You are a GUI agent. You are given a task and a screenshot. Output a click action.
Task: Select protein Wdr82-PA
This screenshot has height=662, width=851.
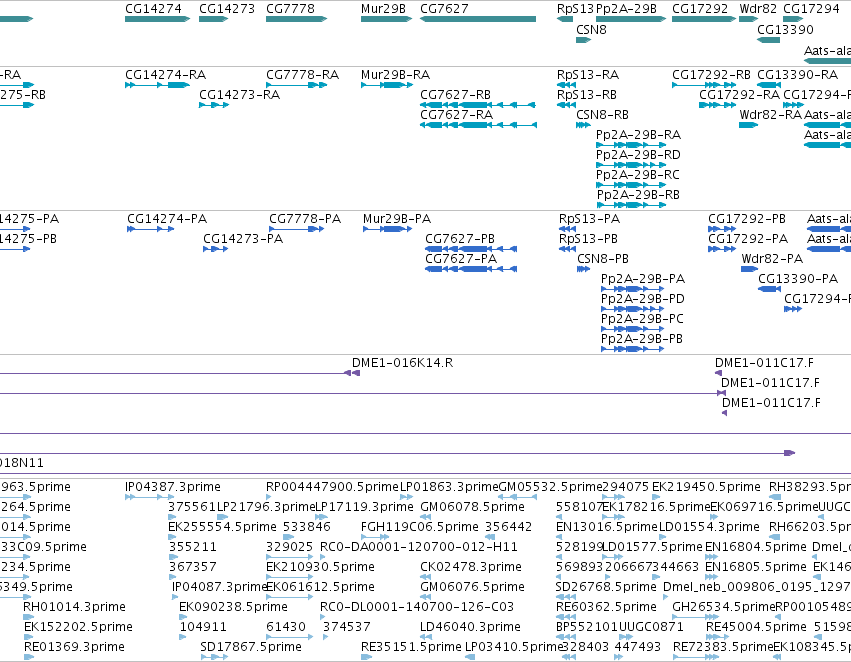click(x=750, y=269)
